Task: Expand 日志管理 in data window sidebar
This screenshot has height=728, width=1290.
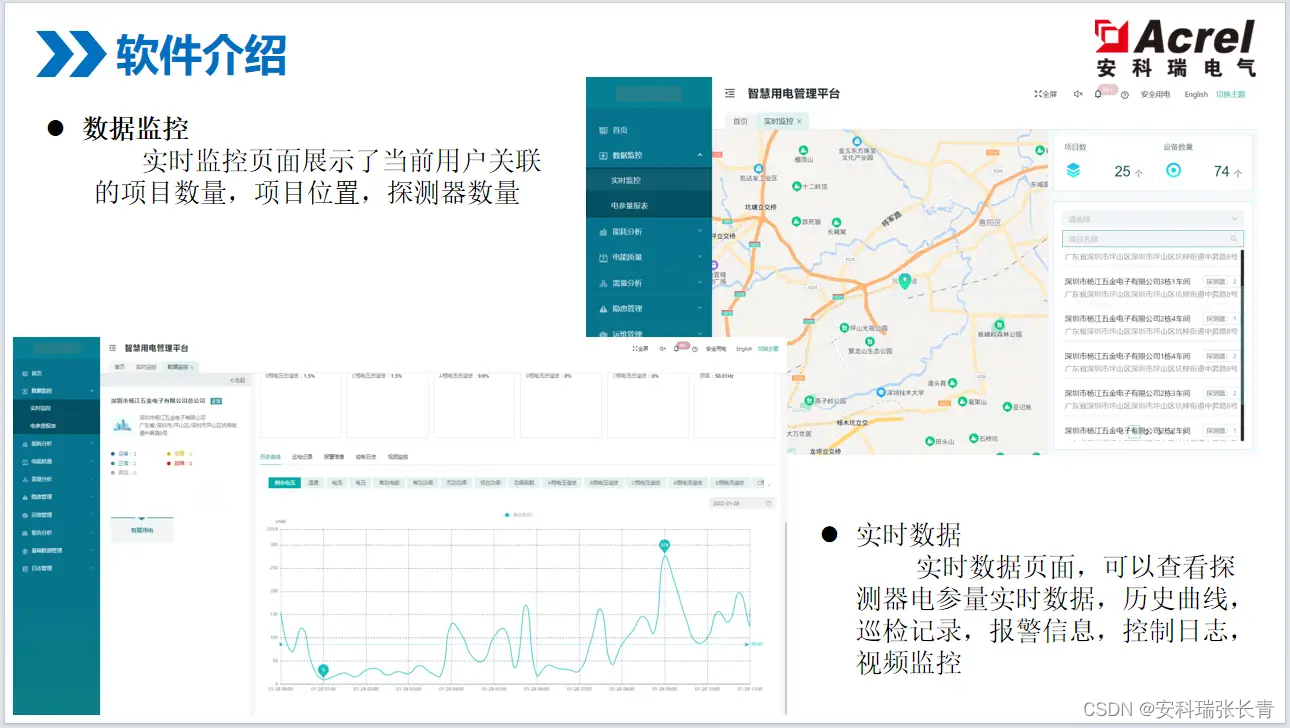Action: [56, 568]
